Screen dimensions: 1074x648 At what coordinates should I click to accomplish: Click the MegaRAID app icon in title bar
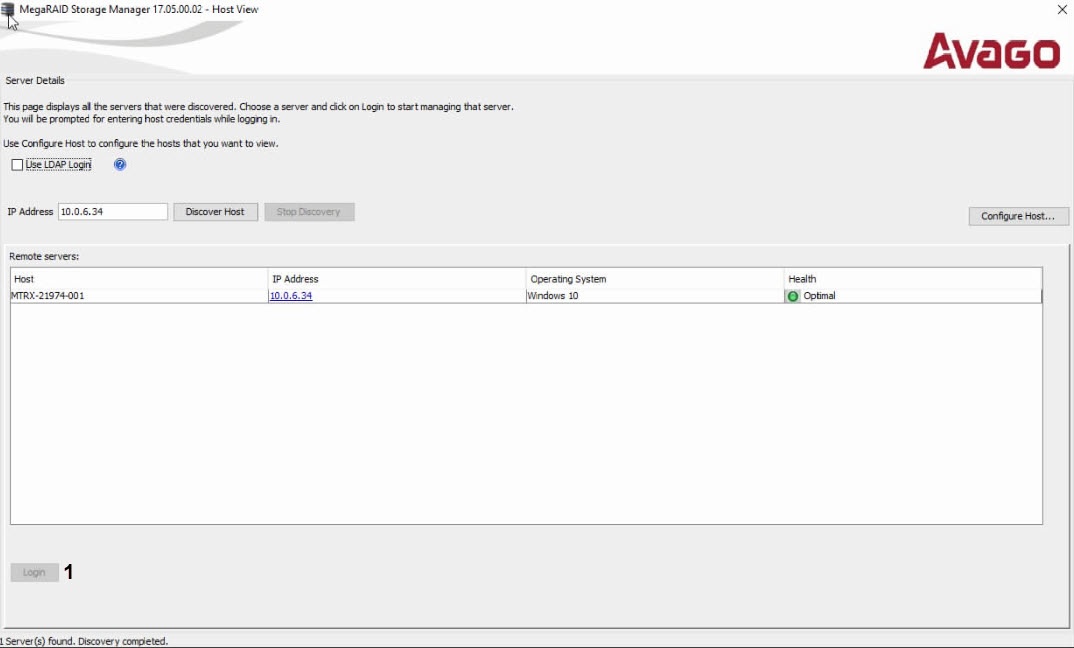(9, 10)
